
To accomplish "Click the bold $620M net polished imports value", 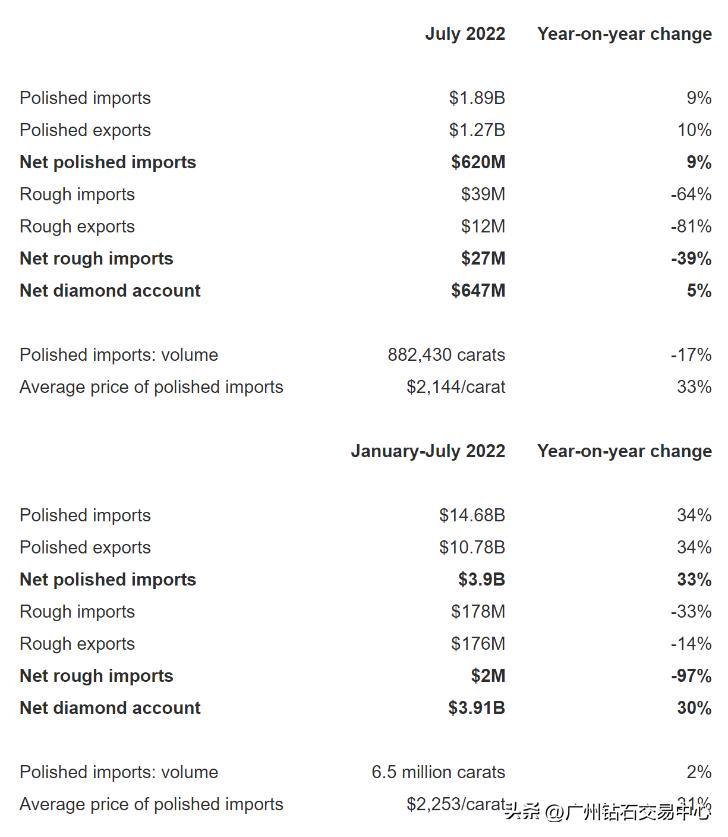I will [x=478, y=162].
